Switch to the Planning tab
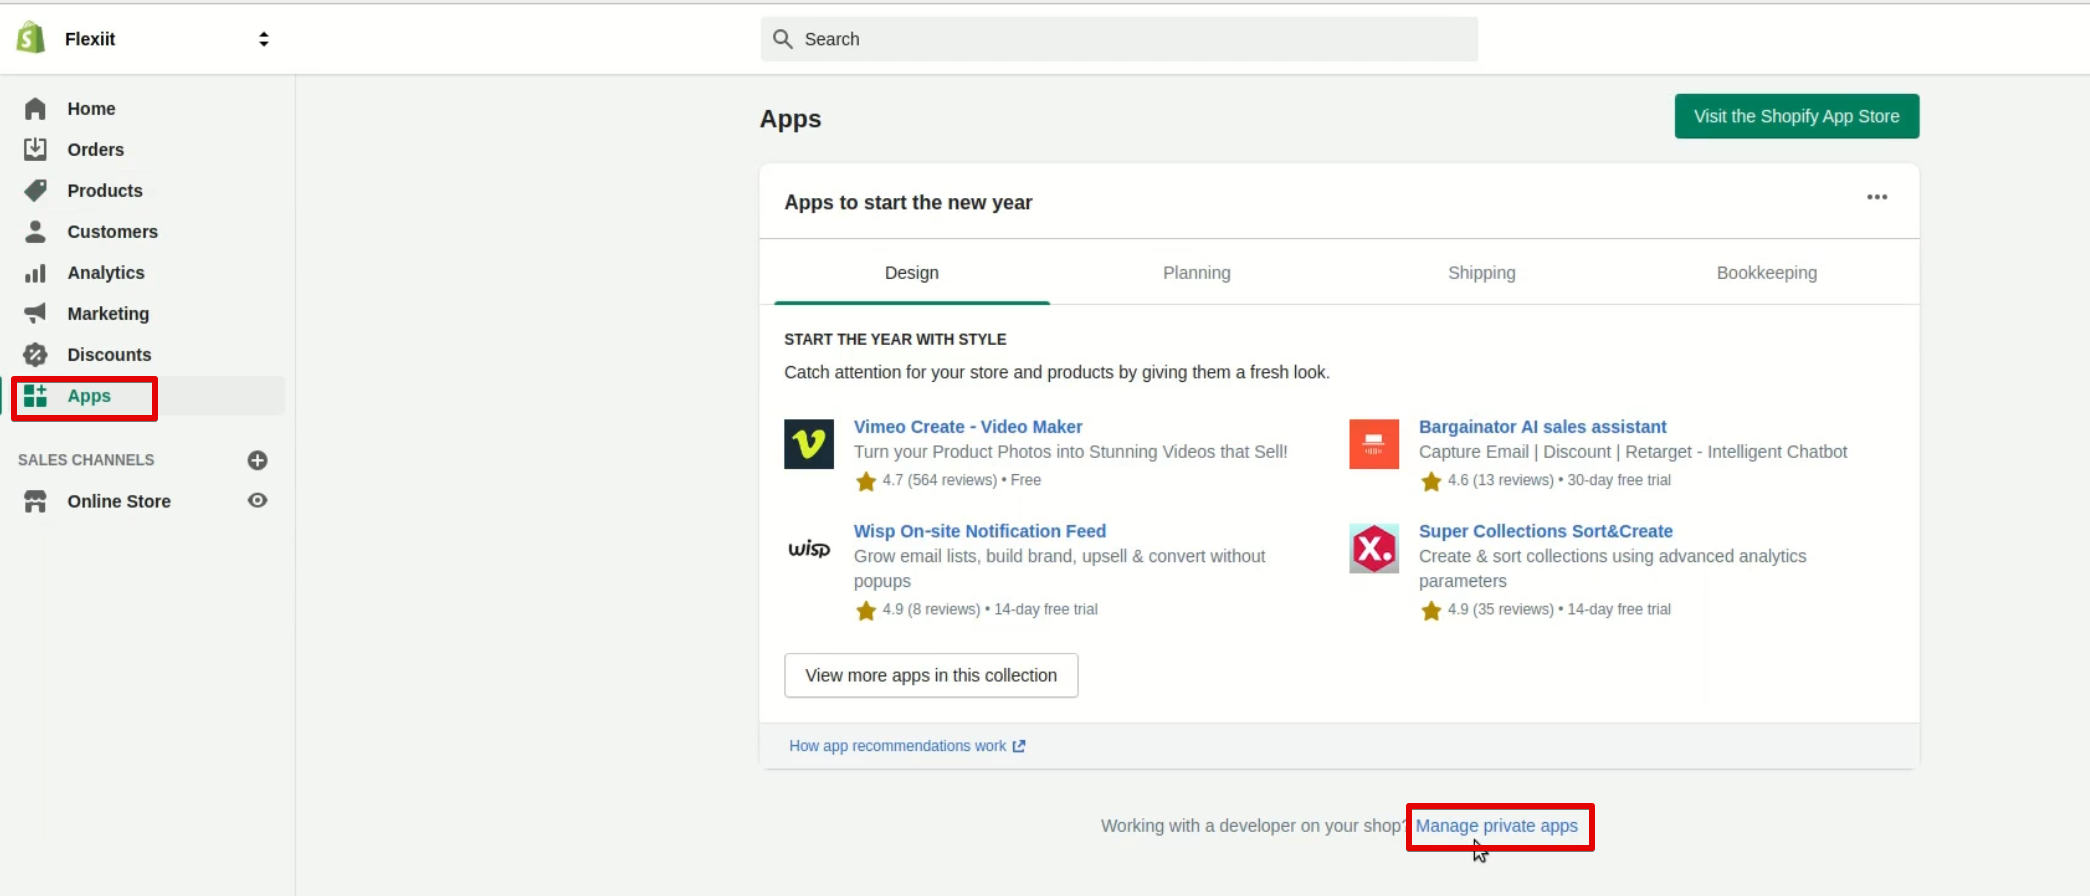 (1197, 273)
